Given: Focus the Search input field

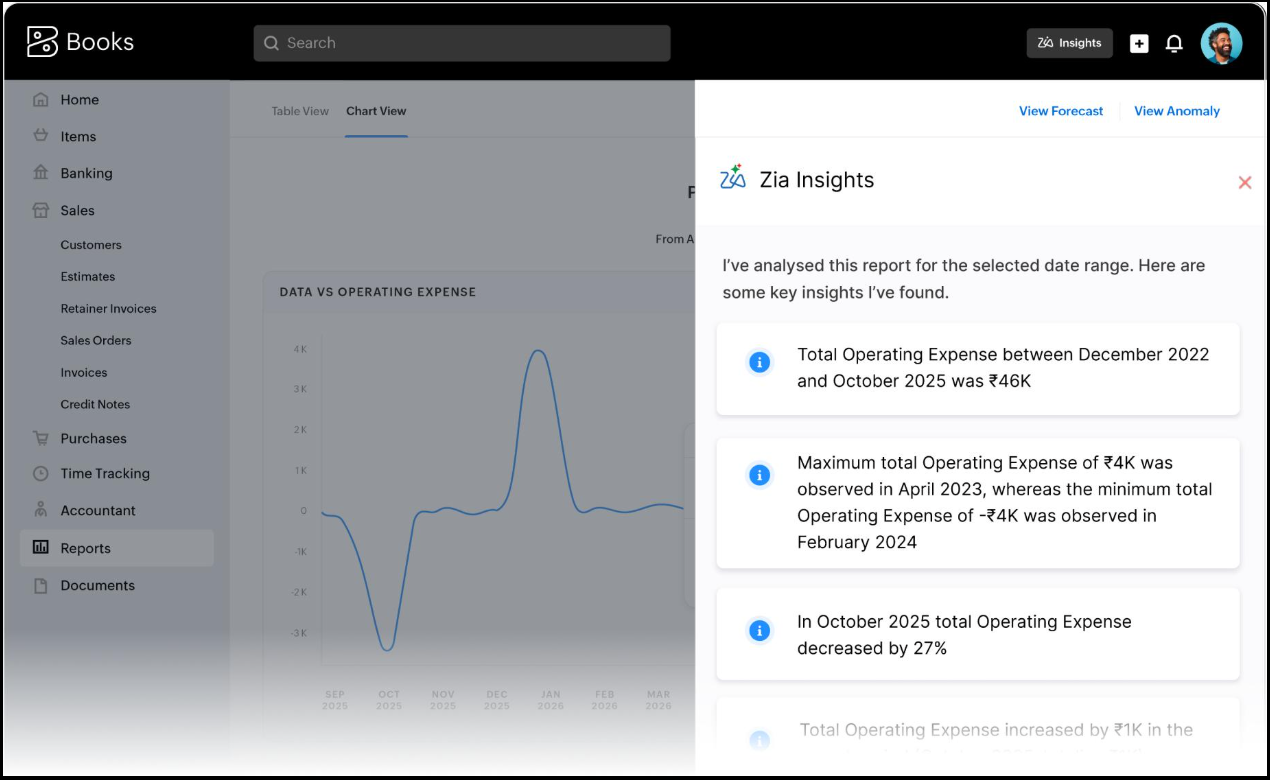Looking at the screenshot, I should pyautogui.click(x=462, y=43).
